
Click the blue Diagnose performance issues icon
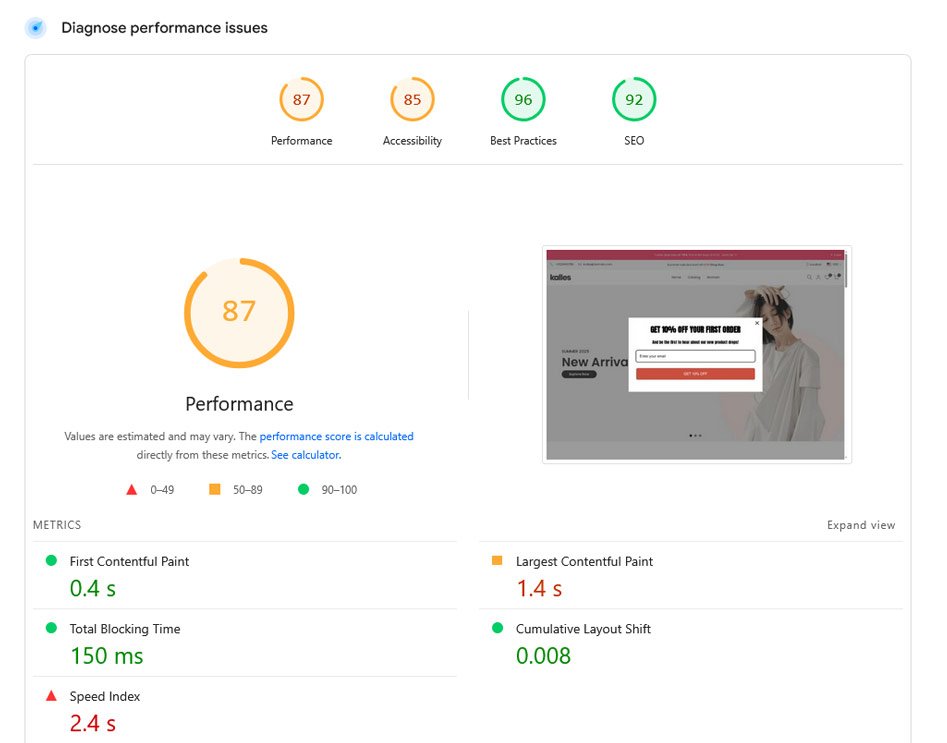[36, 28]
